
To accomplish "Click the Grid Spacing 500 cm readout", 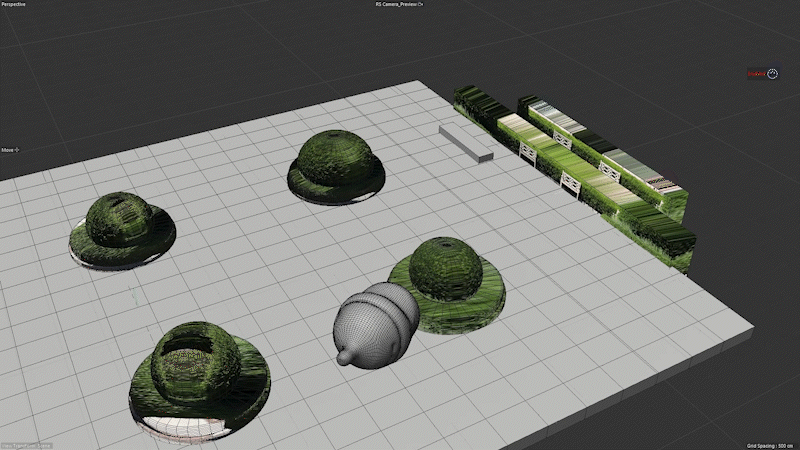I will click(772, 446).
